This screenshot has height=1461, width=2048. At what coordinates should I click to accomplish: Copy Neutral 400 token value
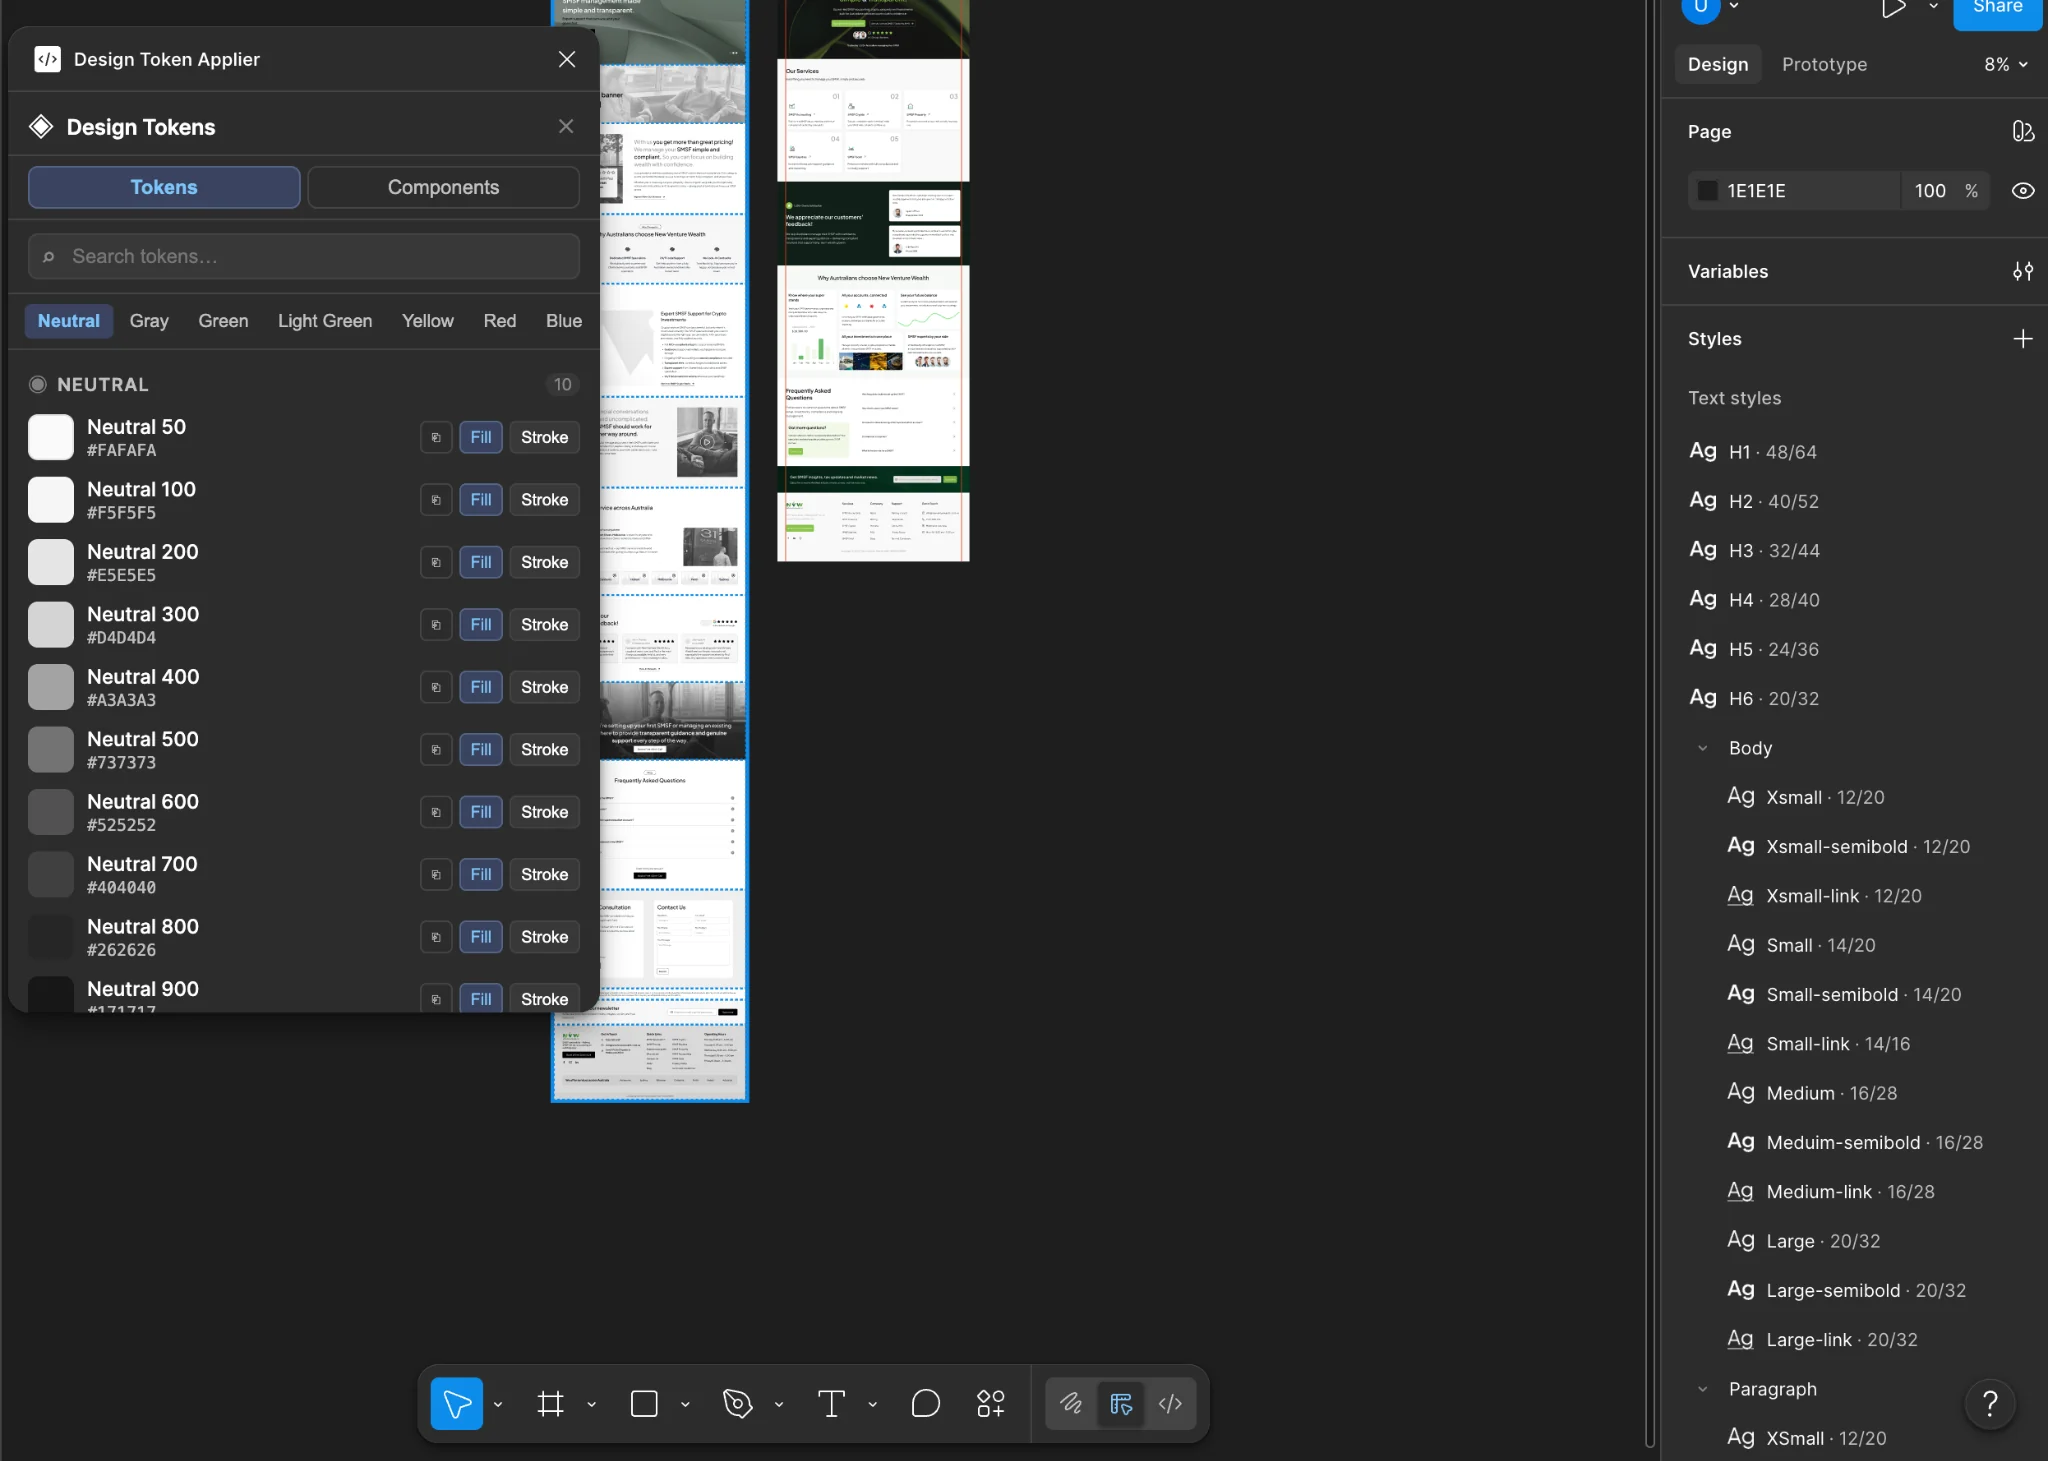436,687
